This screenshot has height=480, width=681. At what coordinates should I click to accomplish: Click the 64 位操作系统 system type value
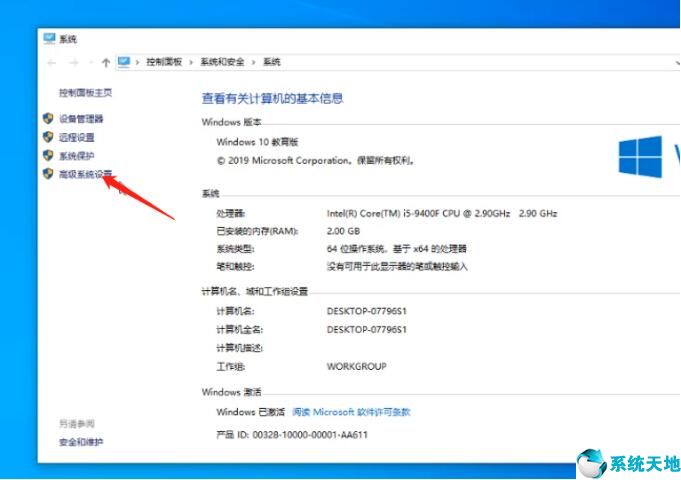(x=397, y=249)
